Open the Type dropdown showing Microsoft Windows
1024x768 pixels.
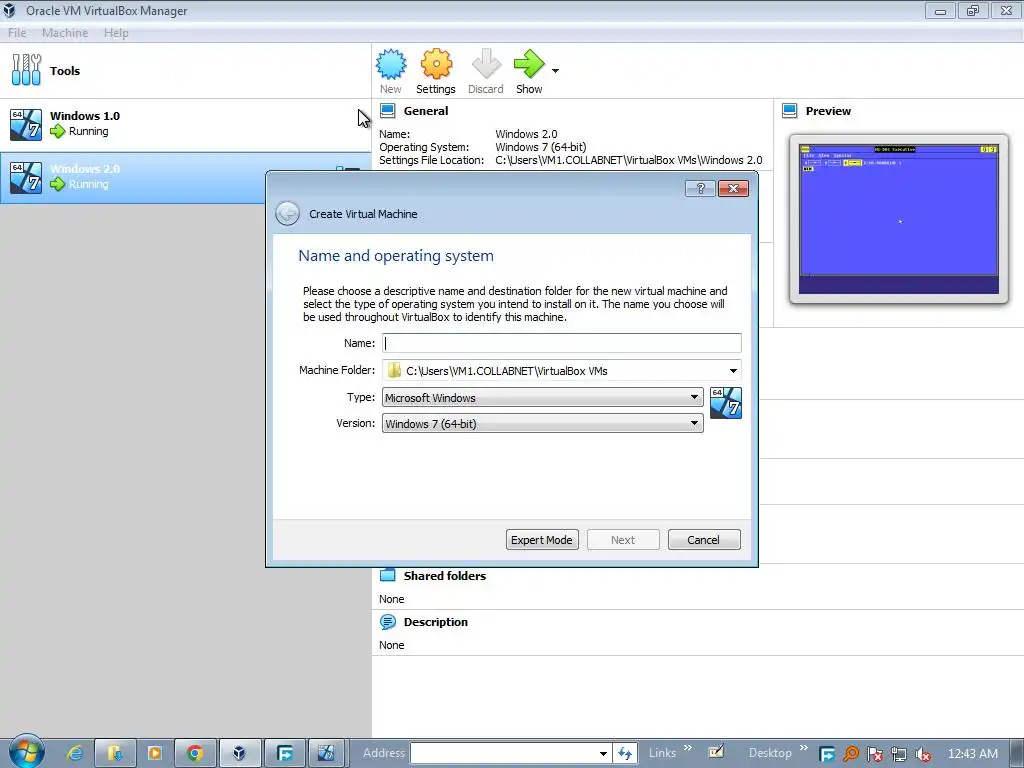pyautogui.click(x=543, y=397)
